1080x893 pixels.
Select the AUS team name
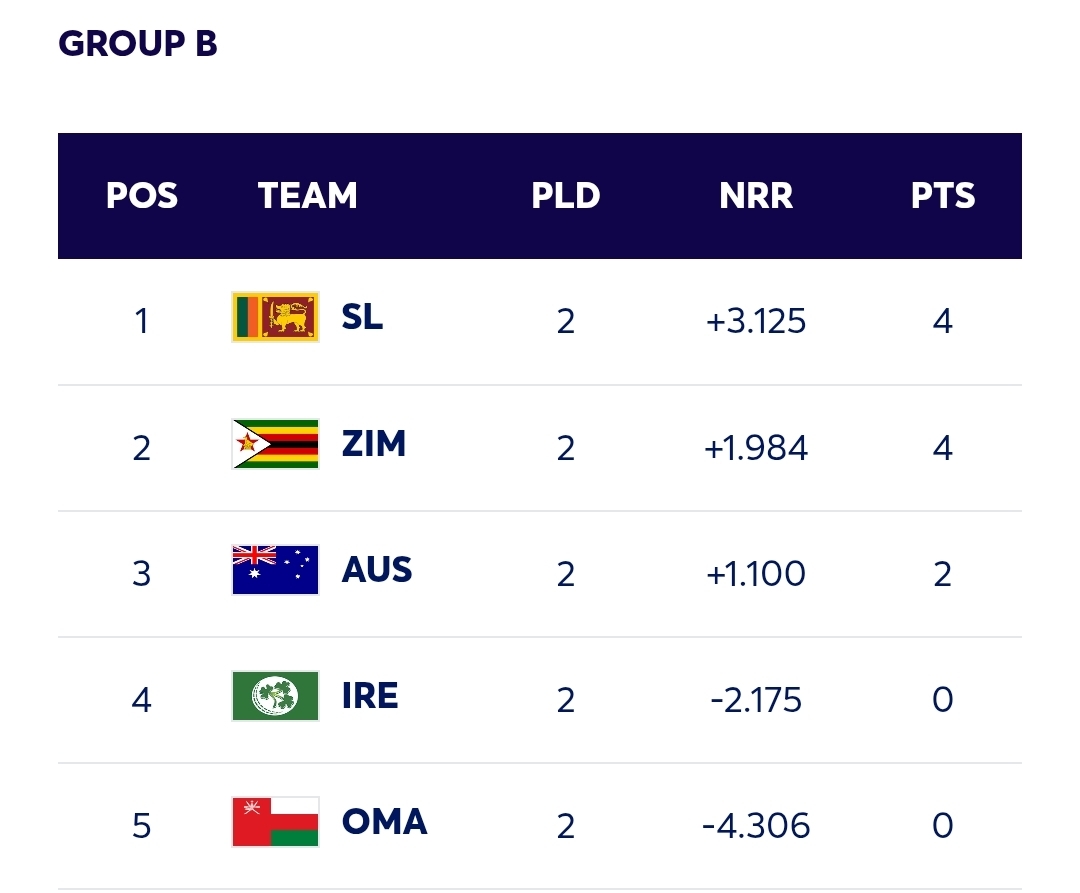point(377,570)
